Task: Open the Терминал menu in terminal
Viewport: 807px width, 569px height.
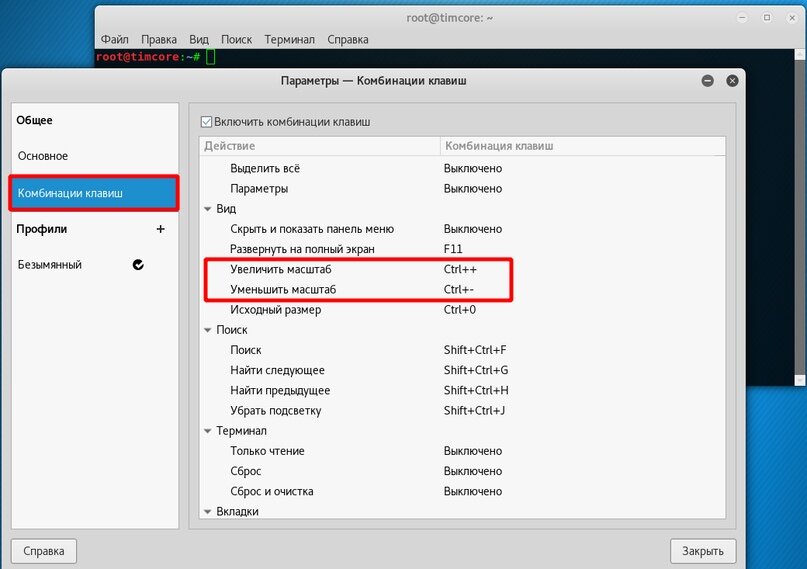Action: point(289,40)
